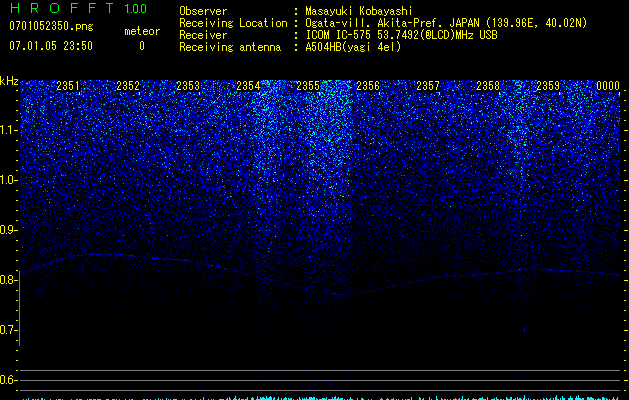Screen dimensions: 629x400
Task: Click the Observer field label
Action: (x=203, y=11)
